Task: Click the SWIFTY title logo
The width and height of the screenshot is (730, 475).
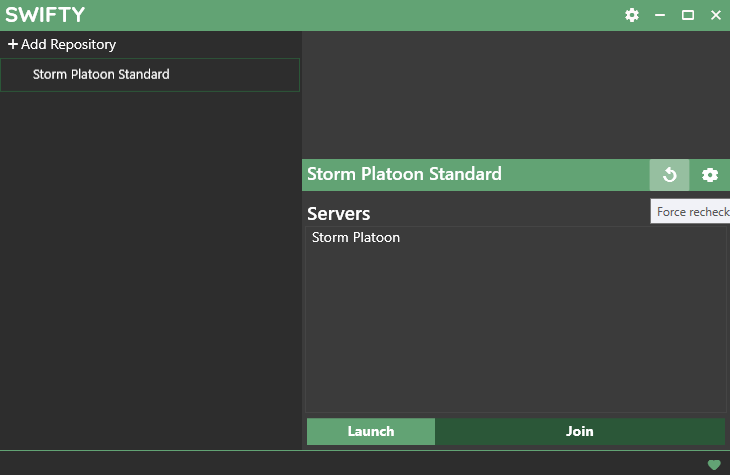Action: (45, 15)
